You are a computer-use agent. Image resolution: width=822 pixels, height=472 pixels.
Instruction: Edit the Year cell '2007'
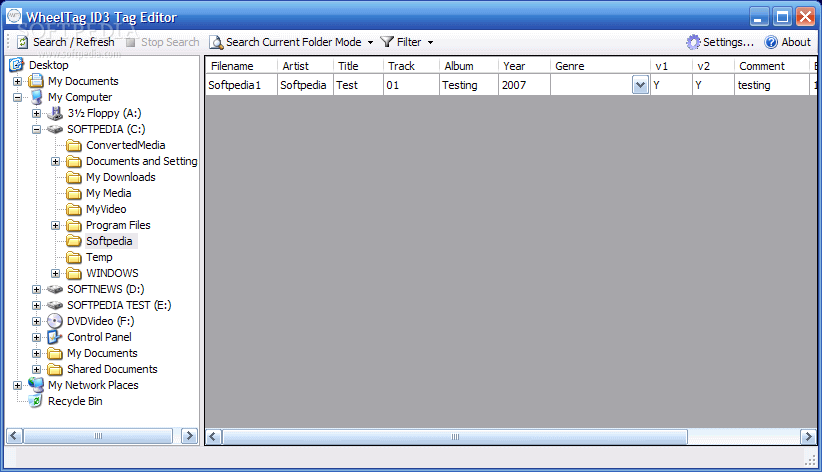point(524,85)
